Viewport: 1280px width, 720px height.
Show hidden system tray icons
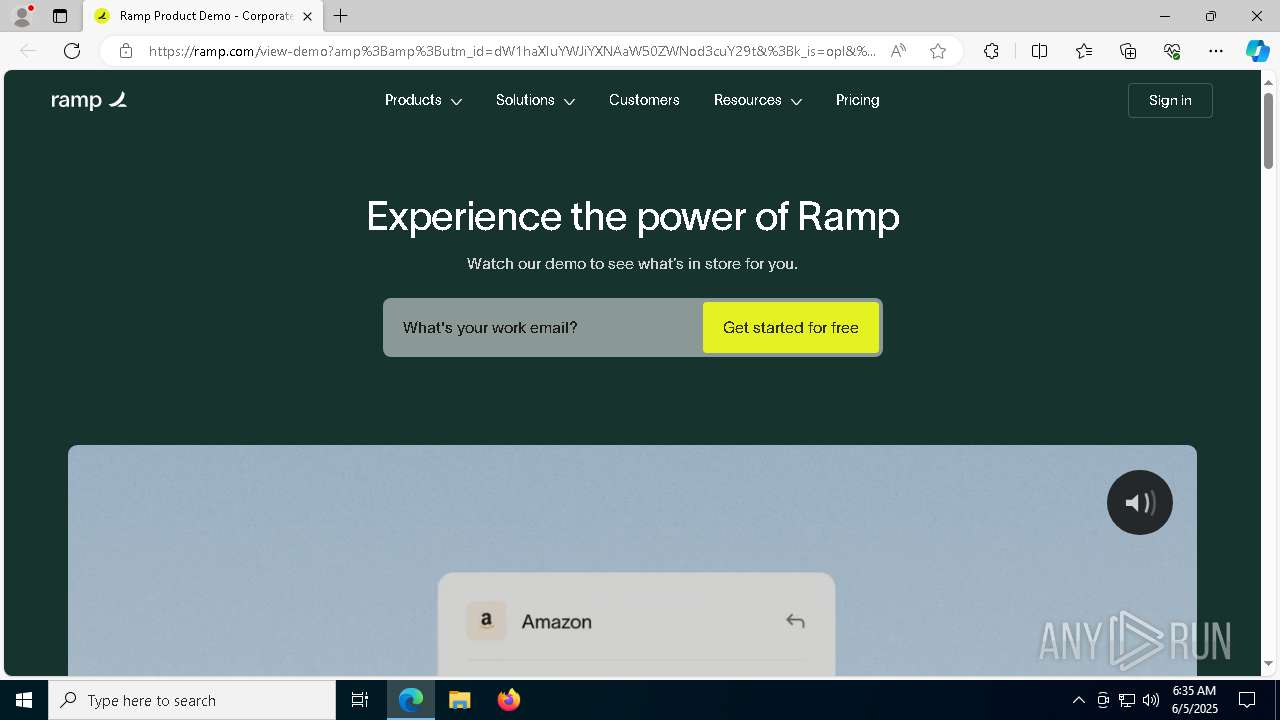(x=1078, y=700)
